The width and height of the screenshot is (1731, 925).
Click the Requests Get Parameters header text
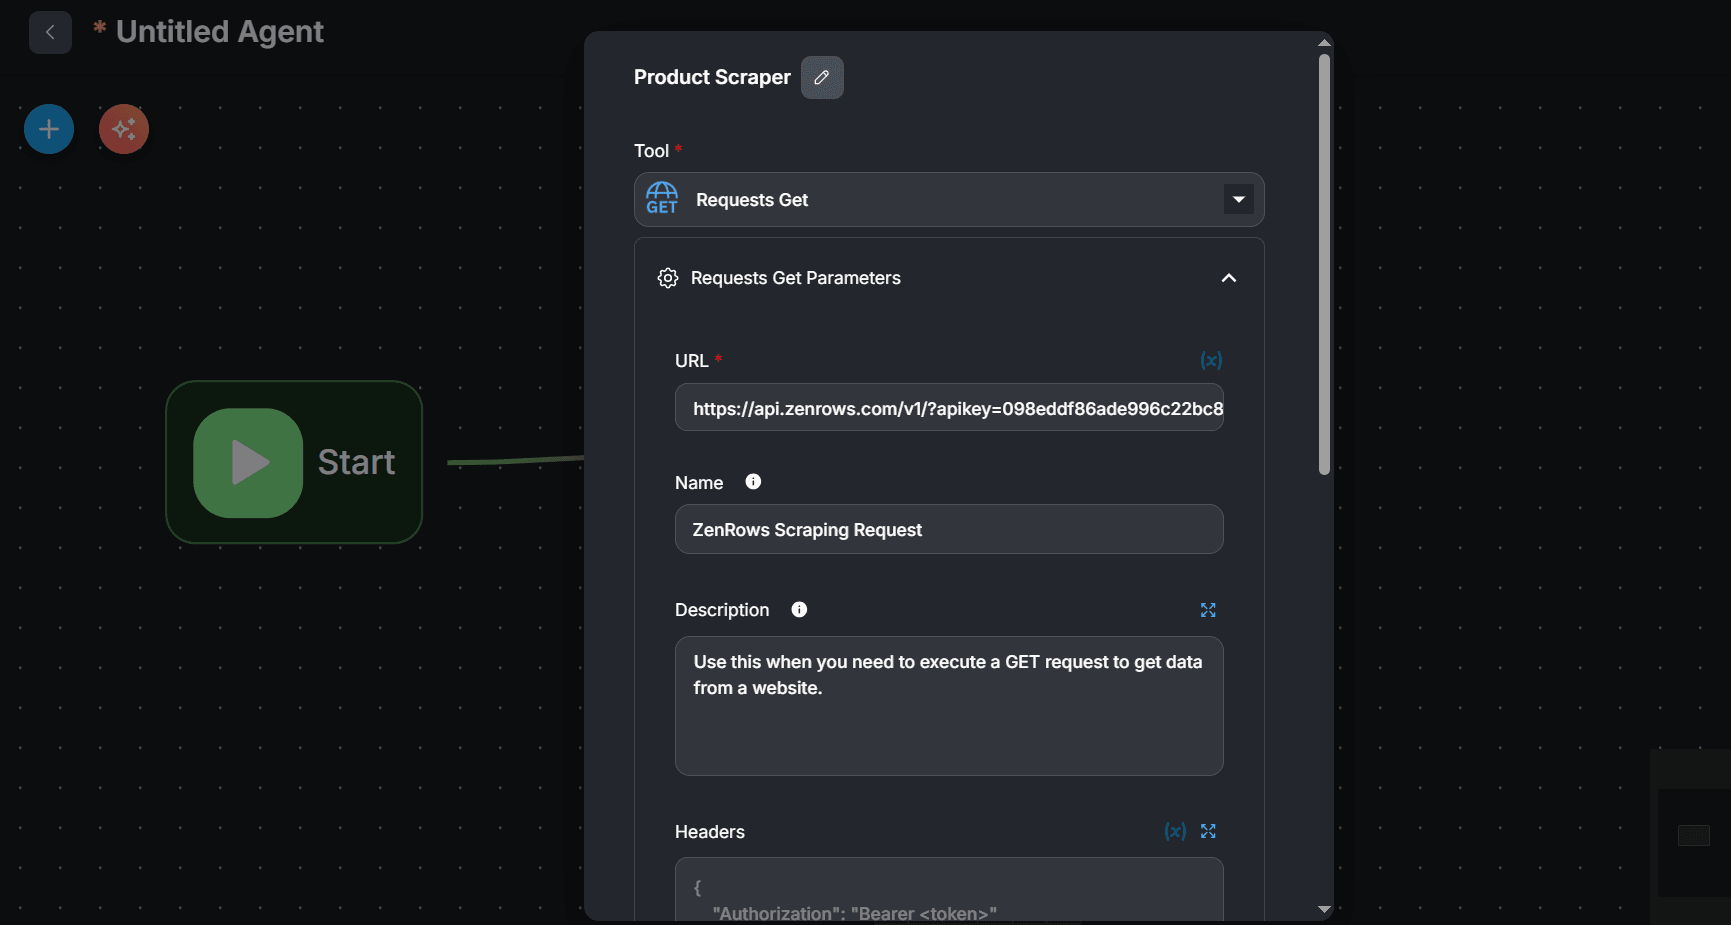tap(796, 278)
